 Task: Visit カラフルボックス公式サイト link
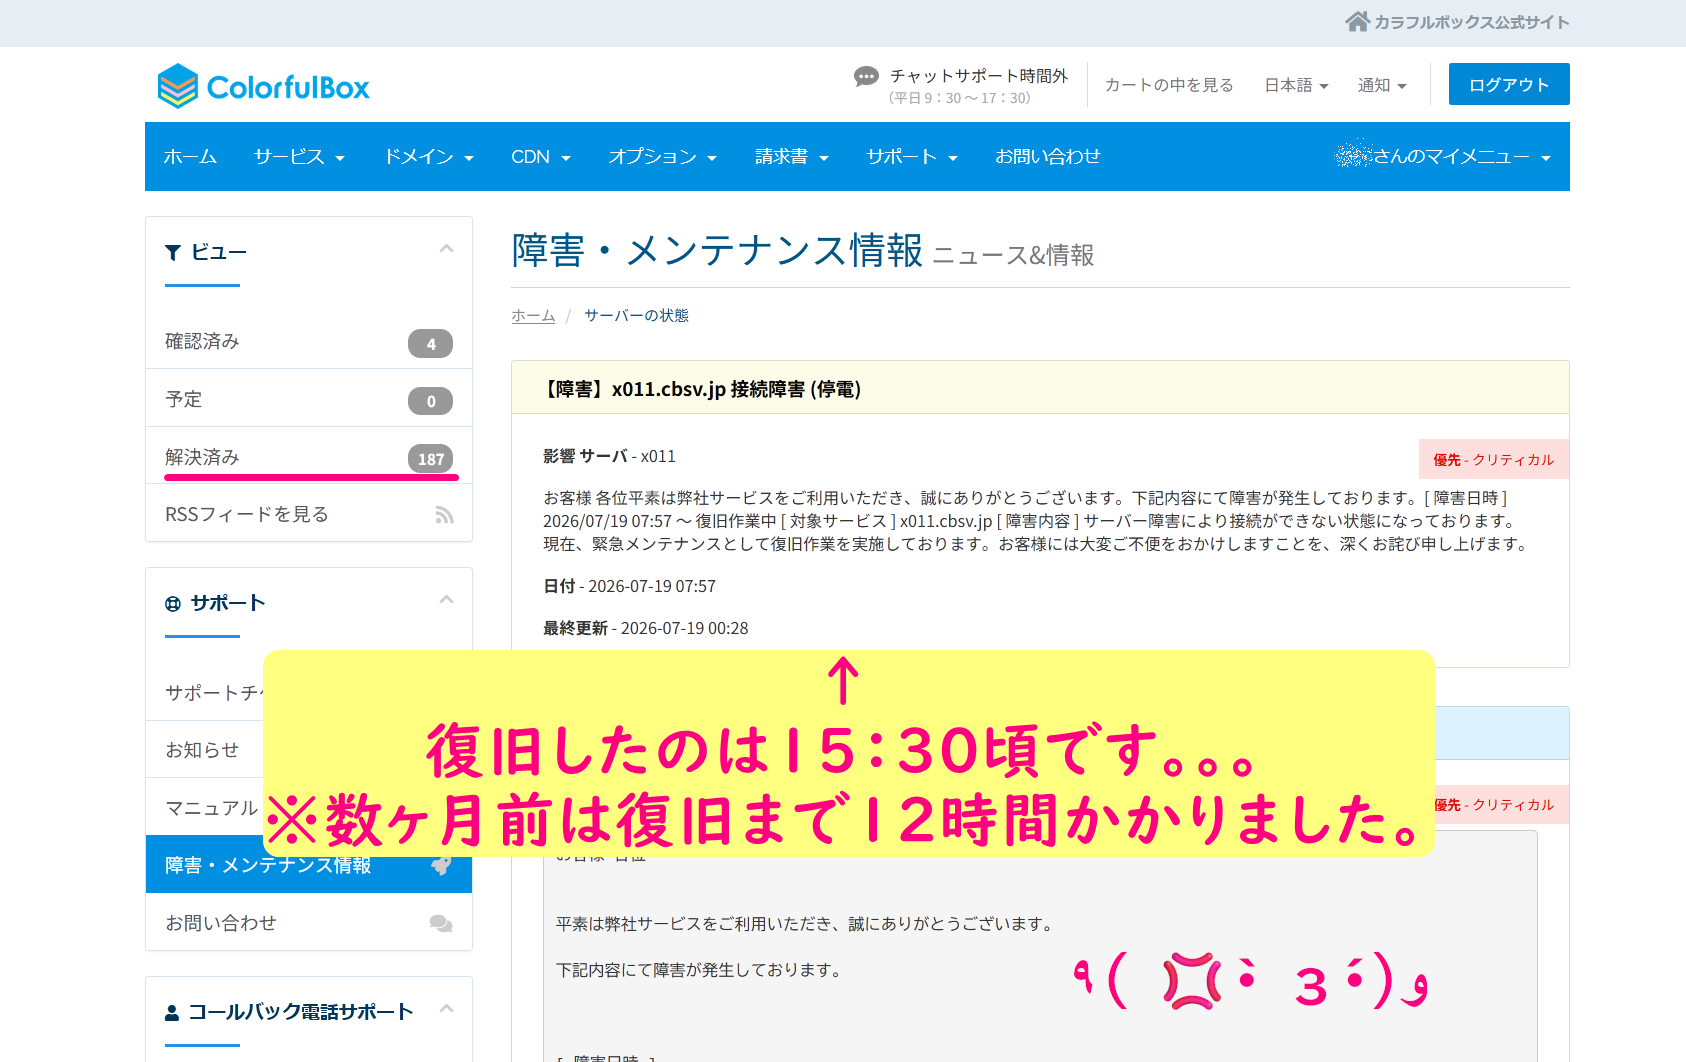tap(1471, 22)
